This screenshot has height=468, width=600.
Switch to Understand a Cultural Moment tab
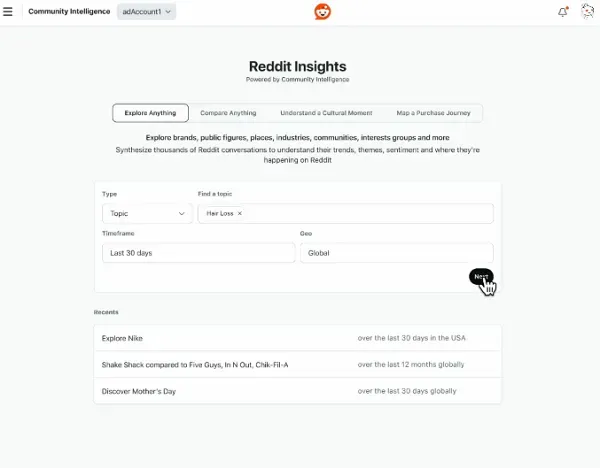click(326, 113)
